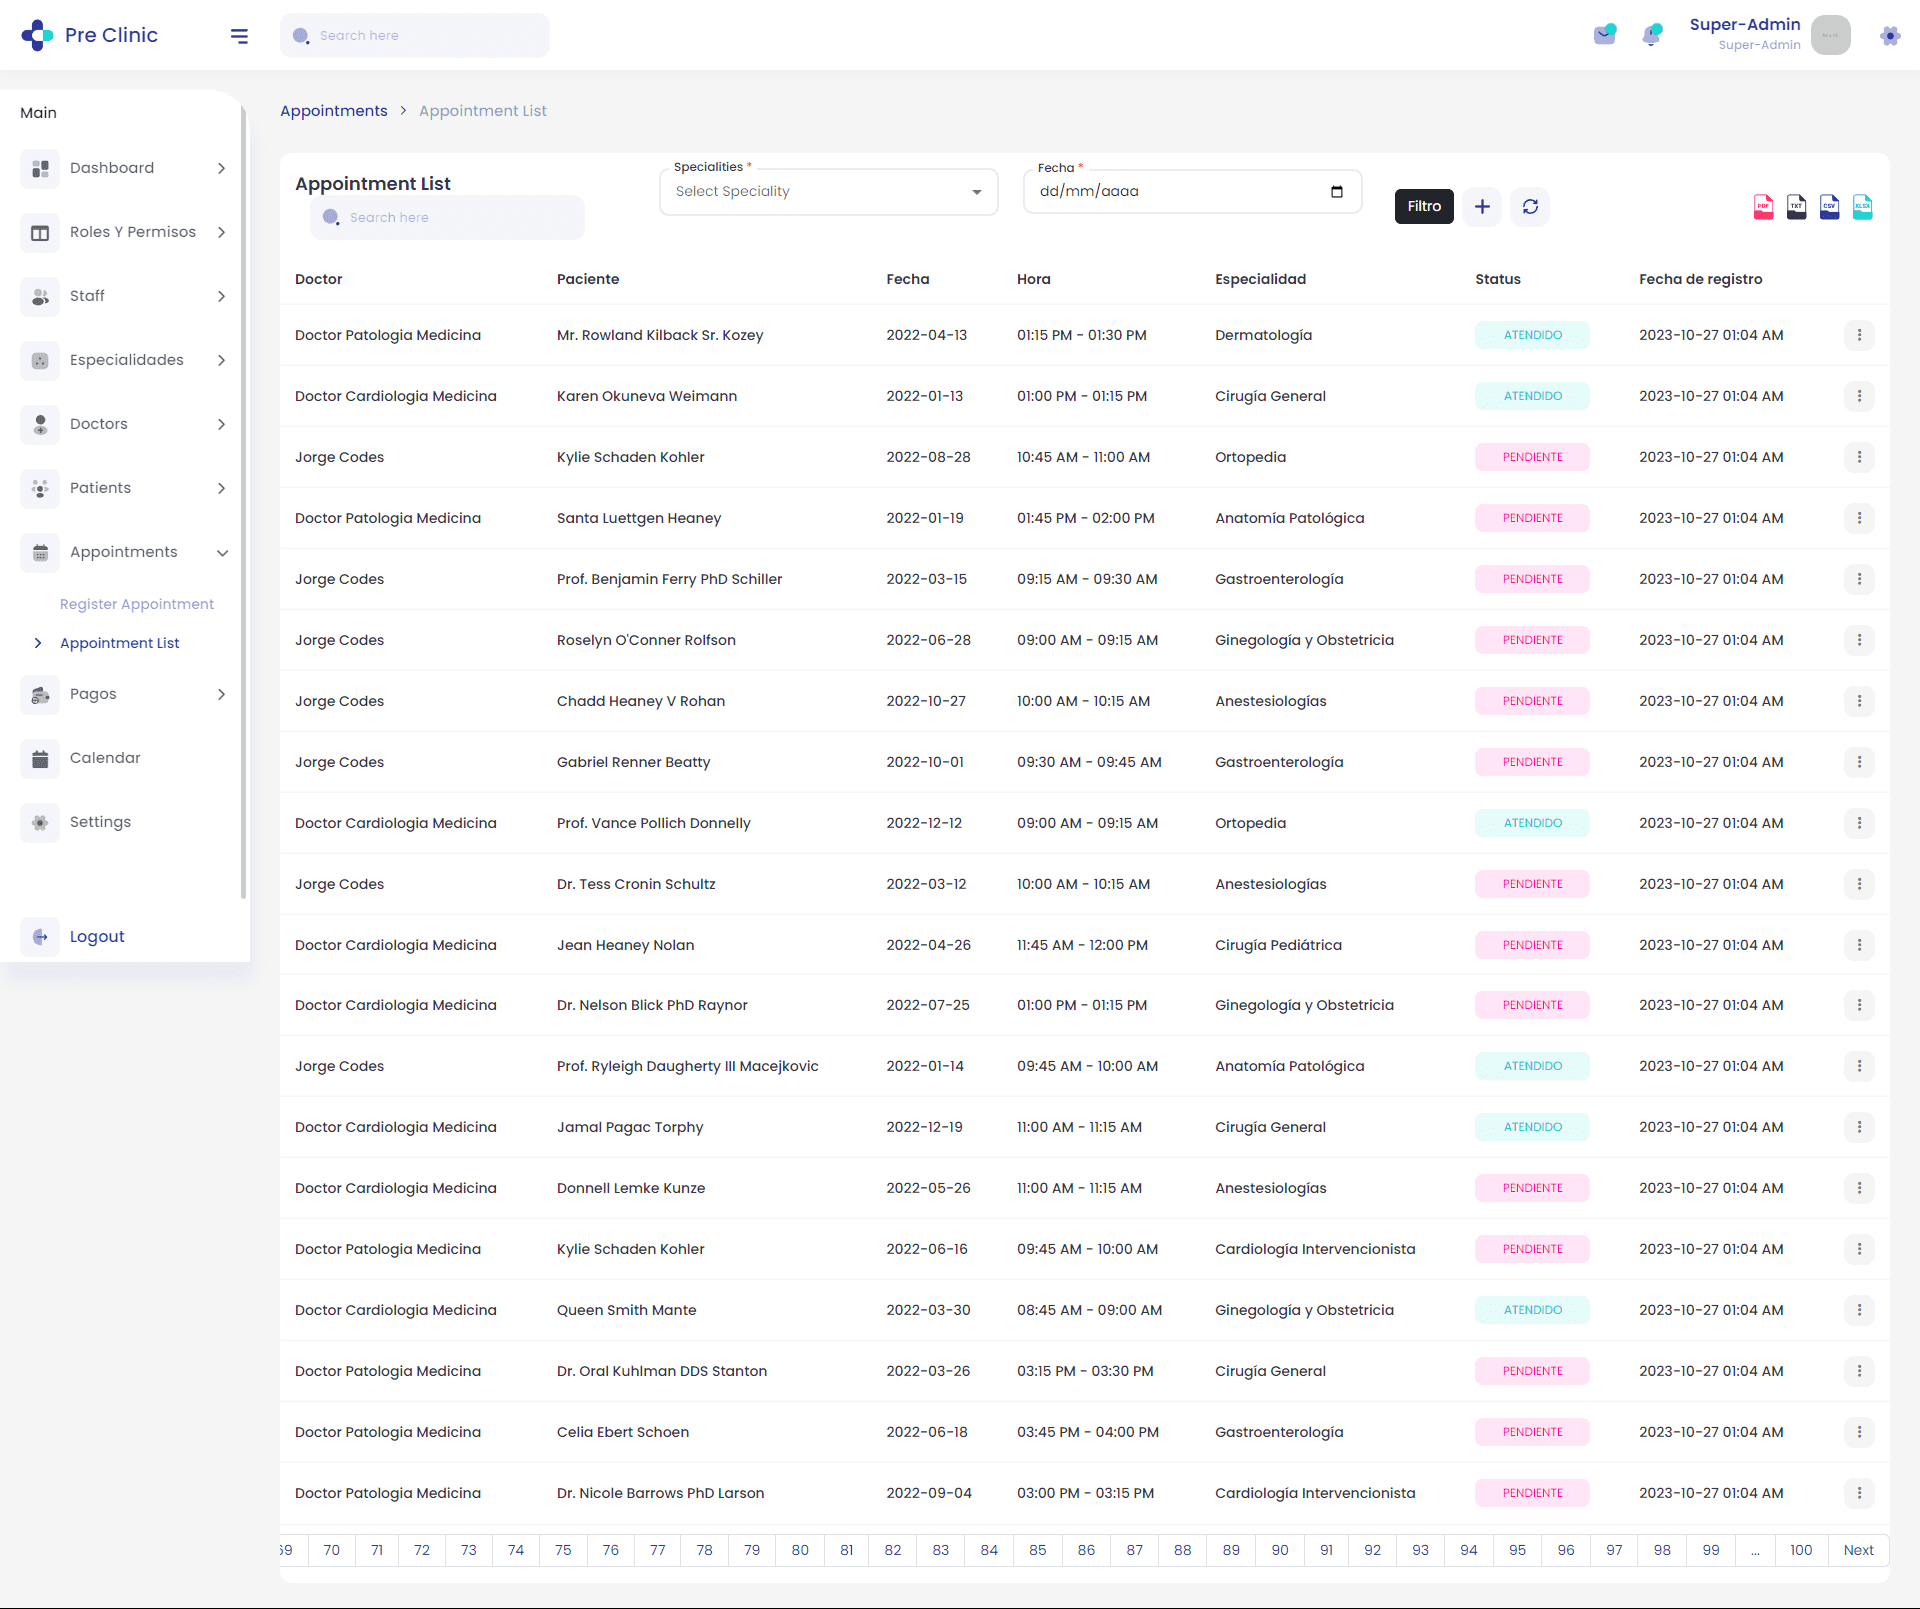Screen dimensions: 1920x1609
Task: Go to the Next page
Action: tap(1858, 1550)
